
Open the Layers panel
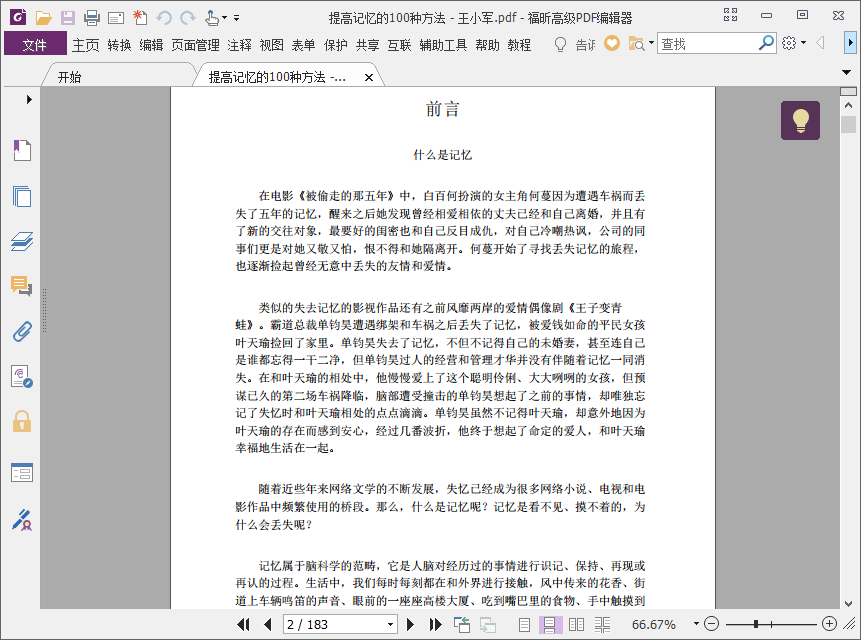coord(22,241)
